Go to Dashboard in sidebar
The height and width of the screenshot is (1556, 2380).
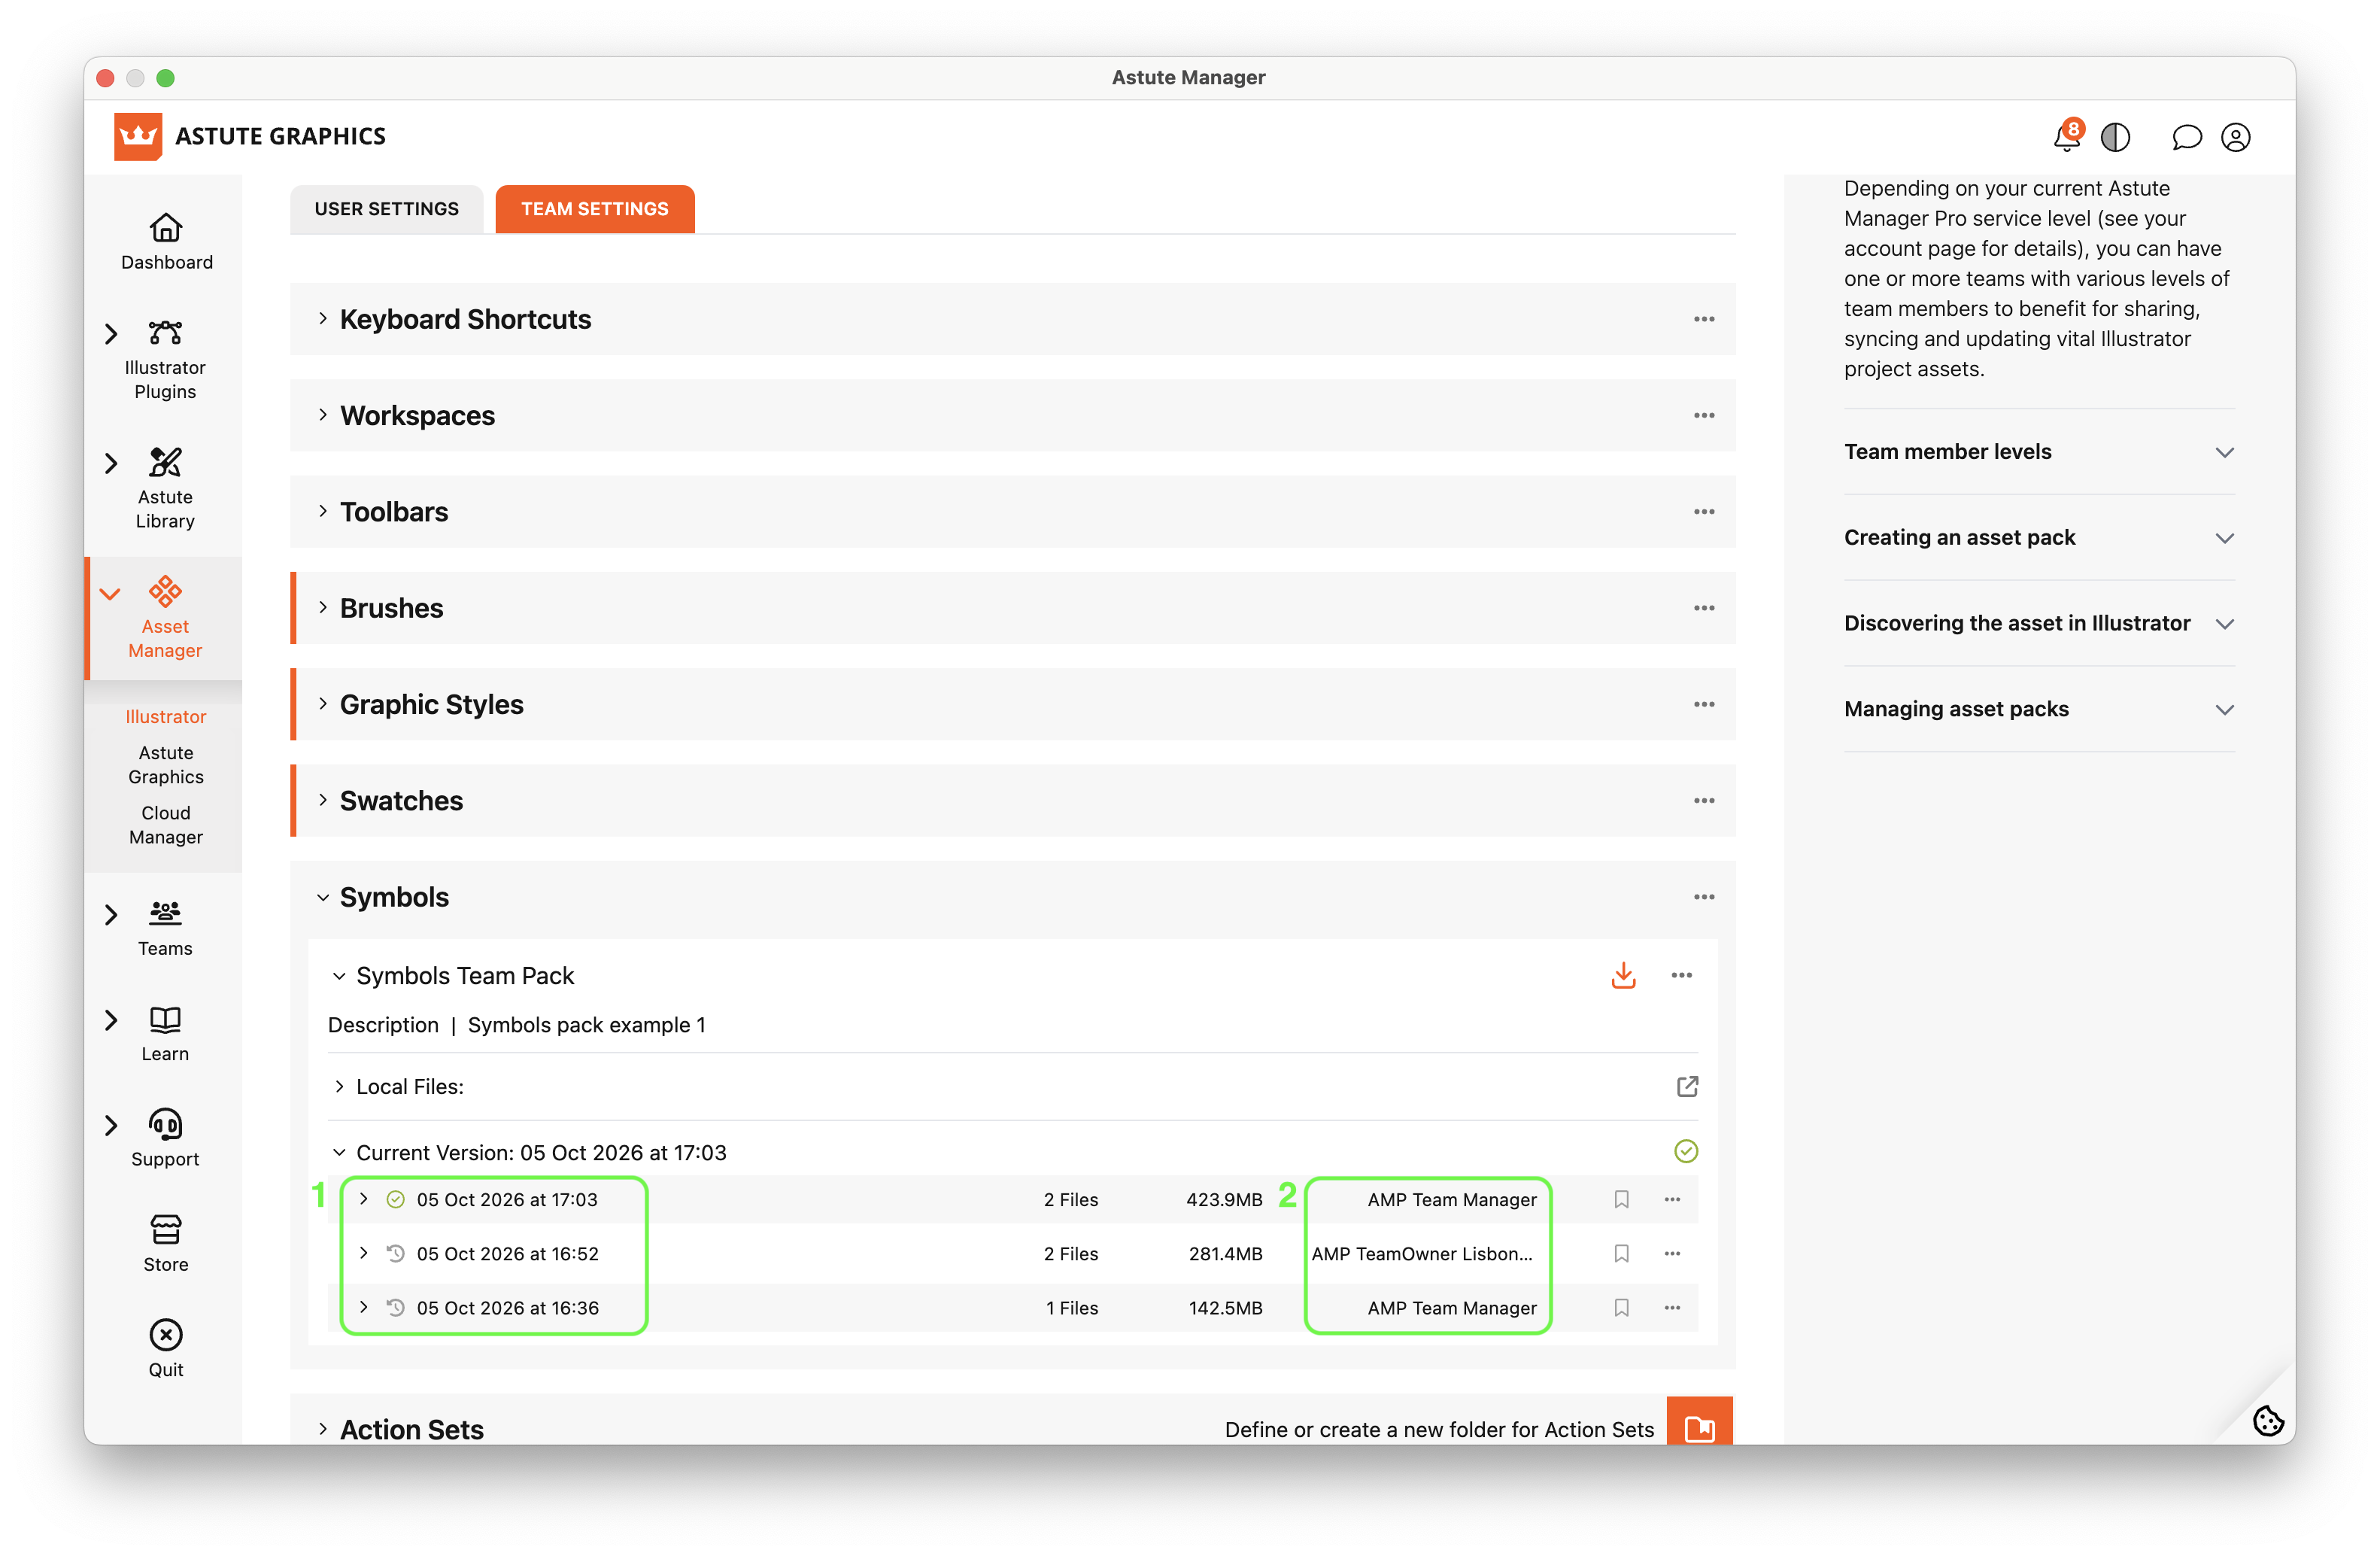pos(166,242)
